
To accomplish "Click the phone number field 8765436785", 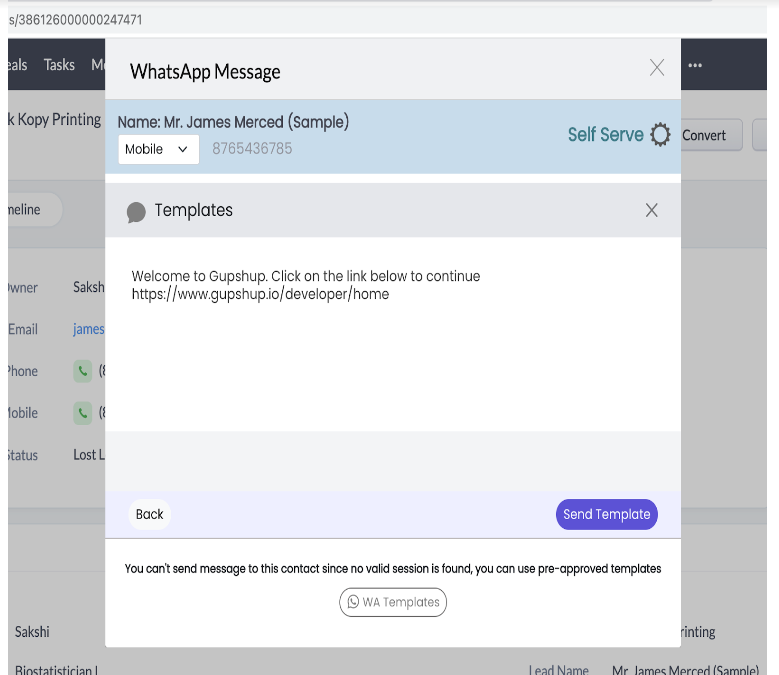I will 252,149.
